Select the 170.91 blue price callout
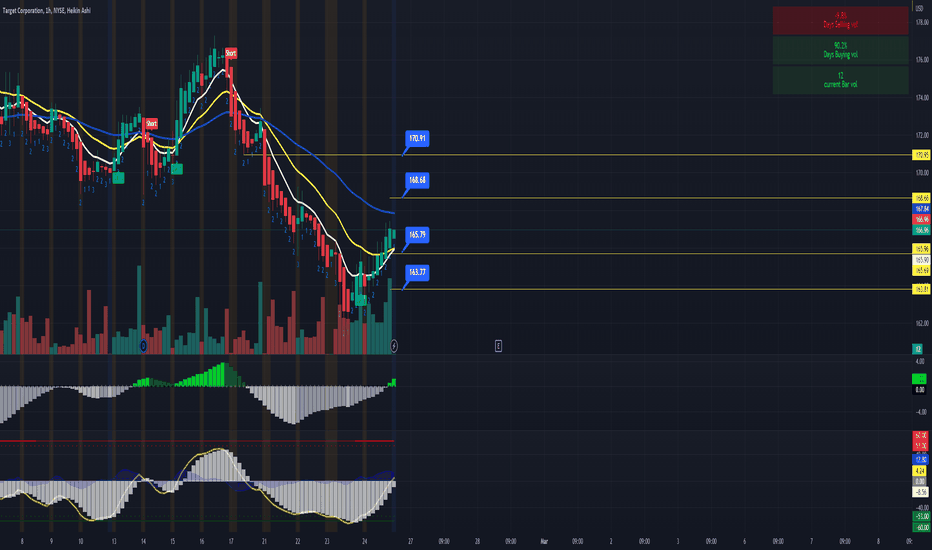The height and width of the screenshot is (550, 932). click(x=417, y=139)
